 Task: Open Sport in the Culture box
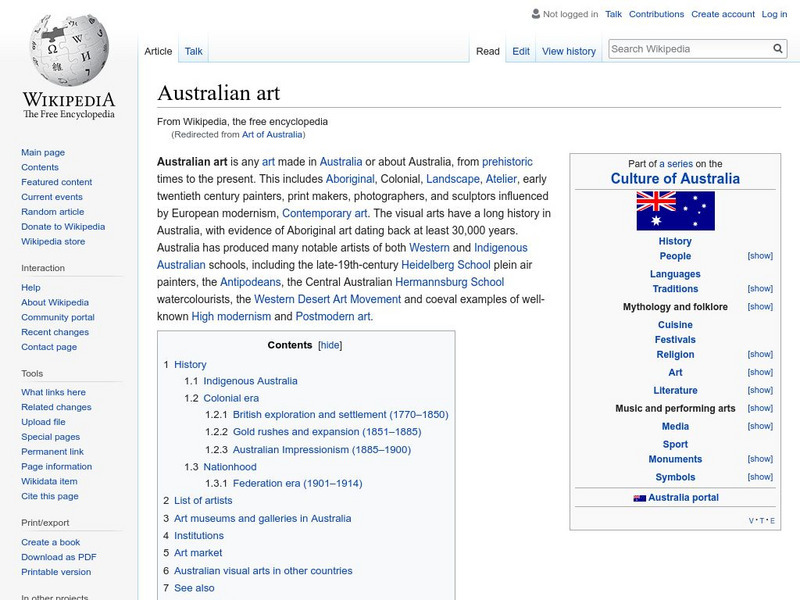[675, 444]
